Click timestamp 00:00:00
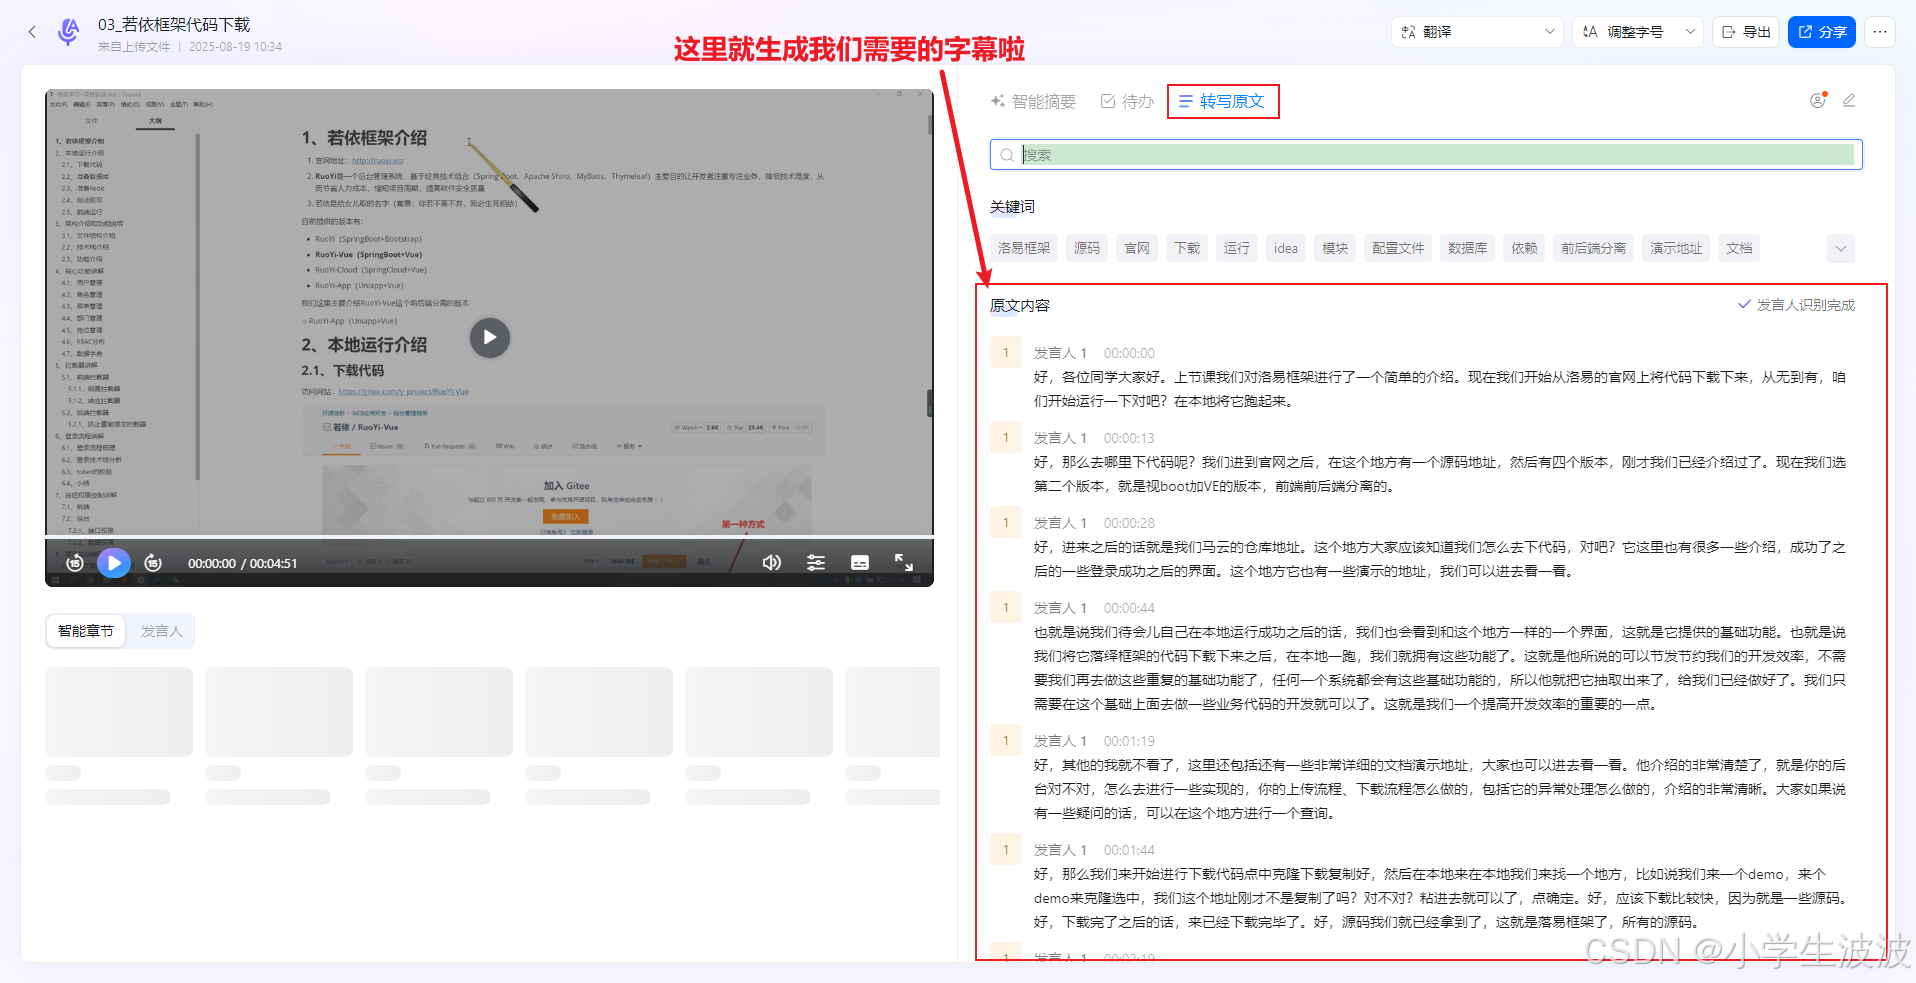Screen dimensions: 1916x983 tap(1129, 353)
